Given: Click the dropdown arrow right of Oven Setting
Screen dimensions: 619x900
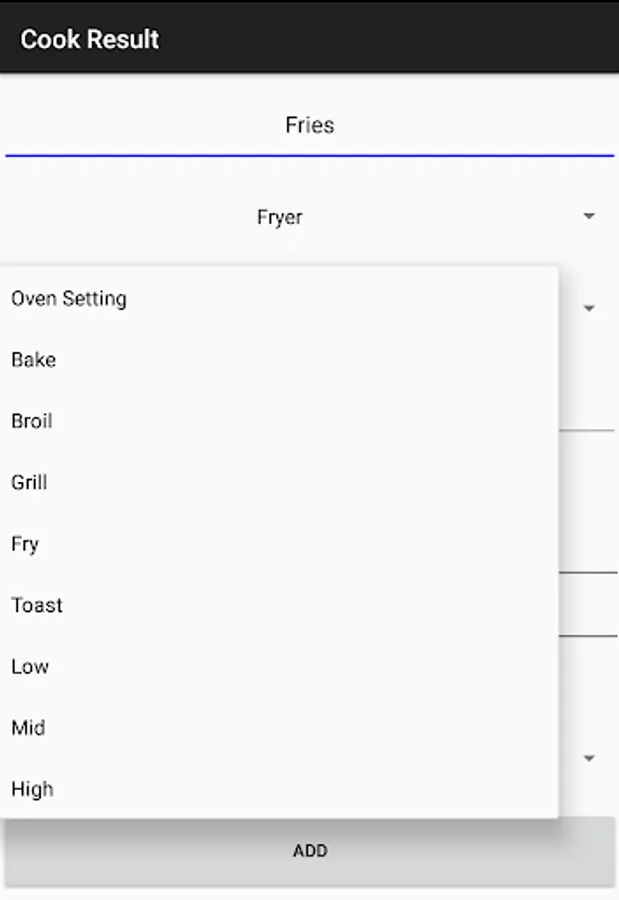Looking at the screenshot, I should click(x=589, y=308).
